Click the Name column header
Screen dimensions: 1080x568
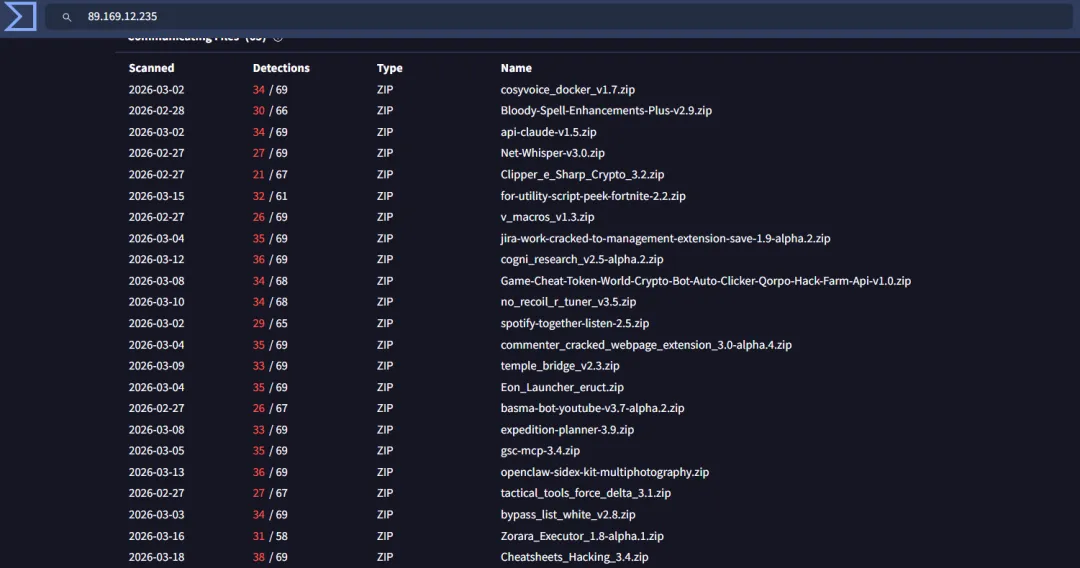pos(516,68)
